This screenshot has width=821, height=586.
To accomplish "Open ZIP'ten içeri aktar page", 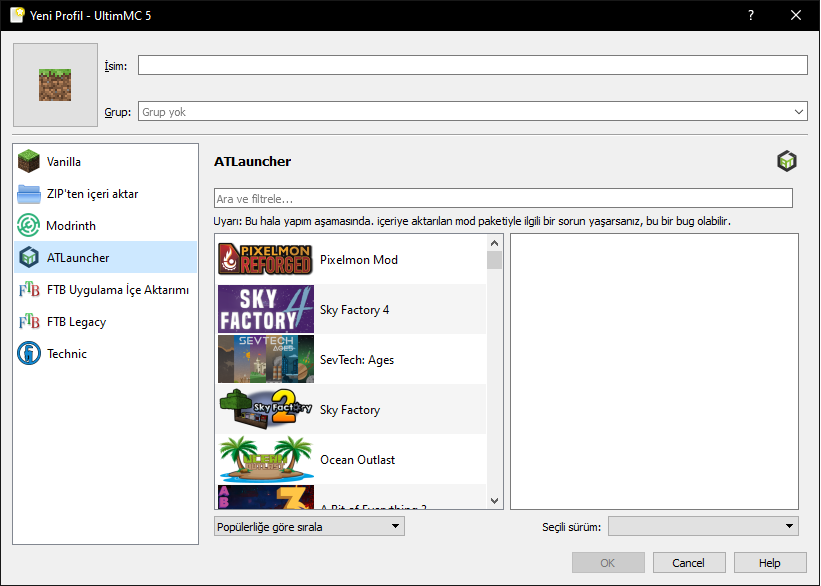I will (106, 194).
